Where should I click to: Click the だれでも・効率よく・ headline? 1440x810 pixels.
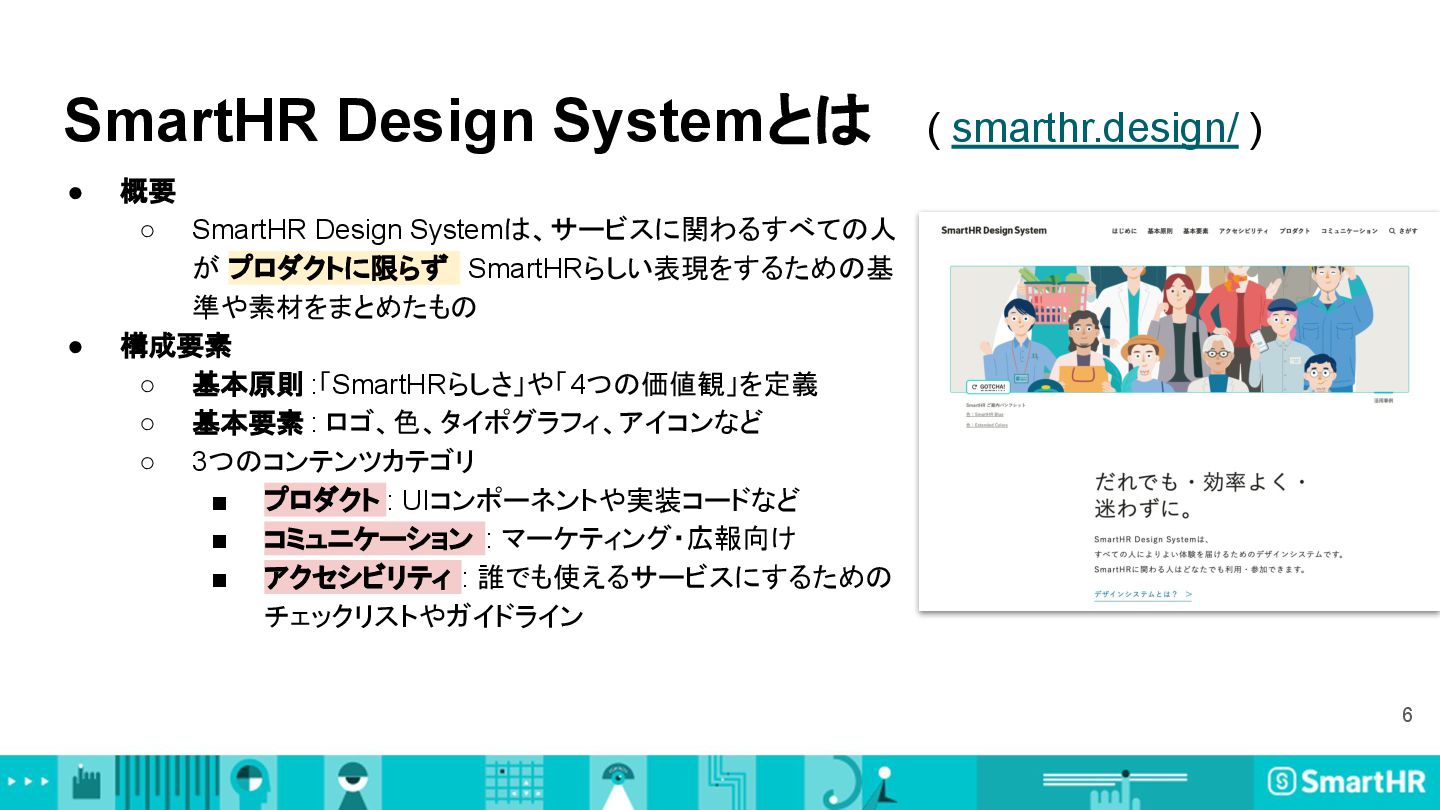click(1201, 482)
